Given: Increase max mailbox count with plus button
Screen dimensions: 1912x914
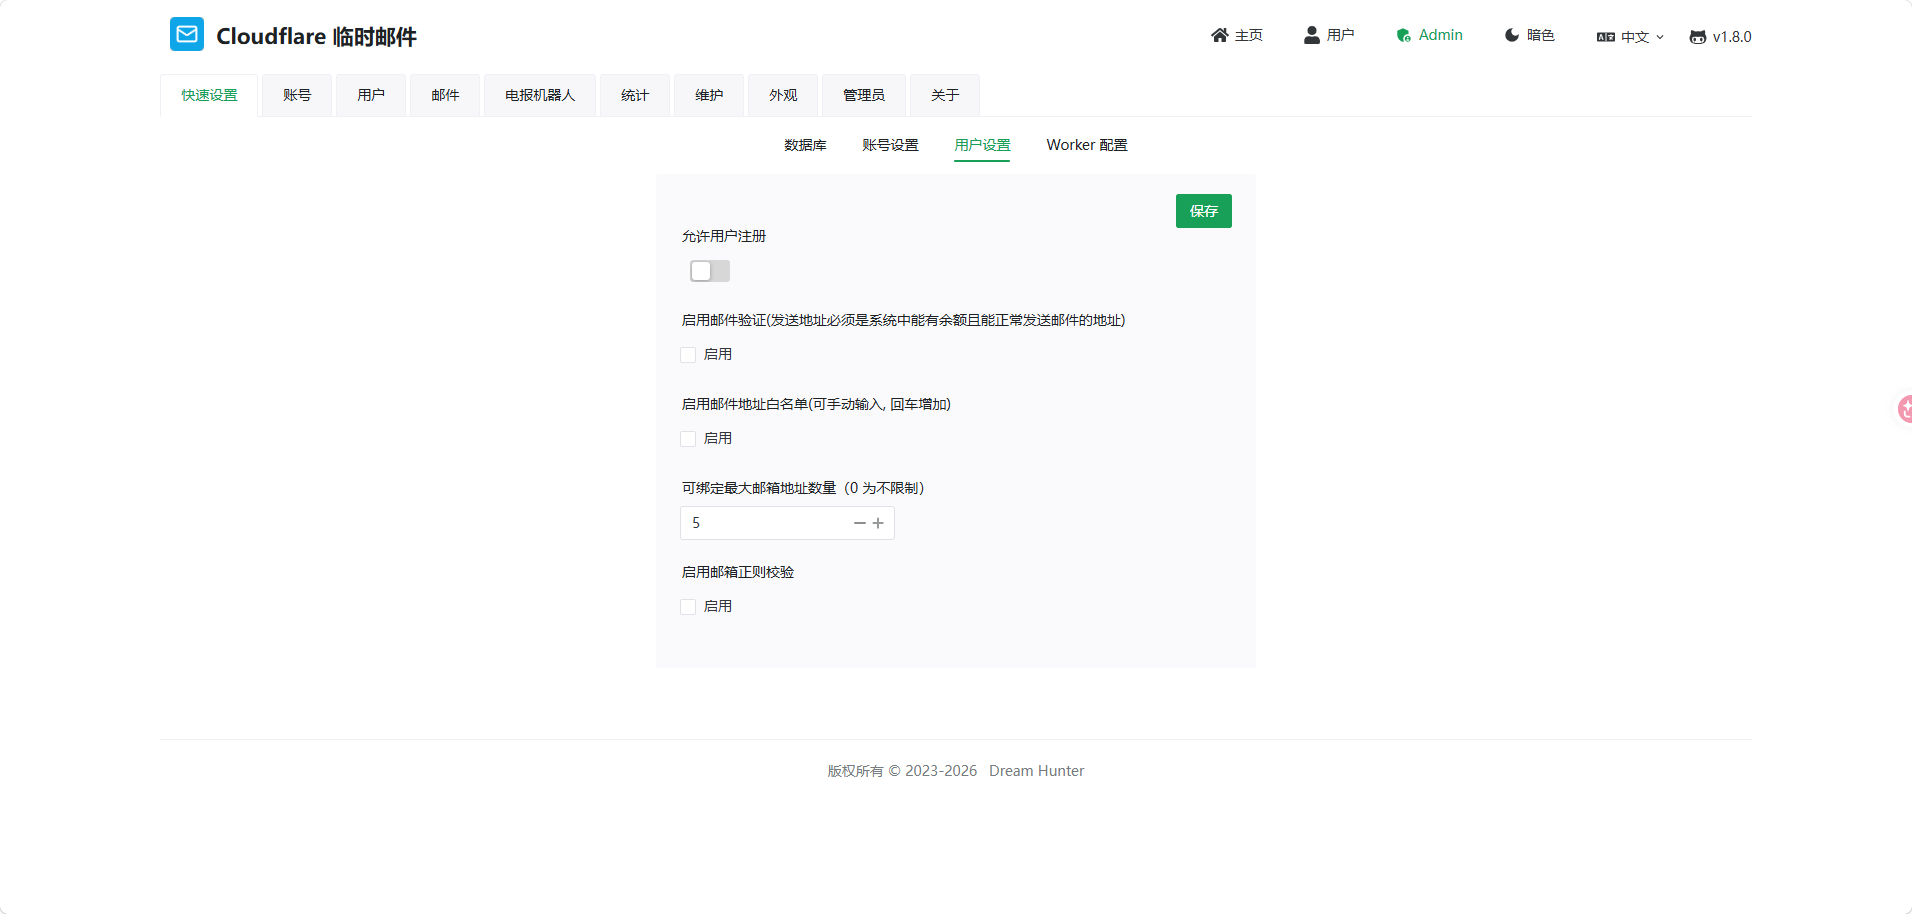Looking at the screenshot, I should [878, 523].
